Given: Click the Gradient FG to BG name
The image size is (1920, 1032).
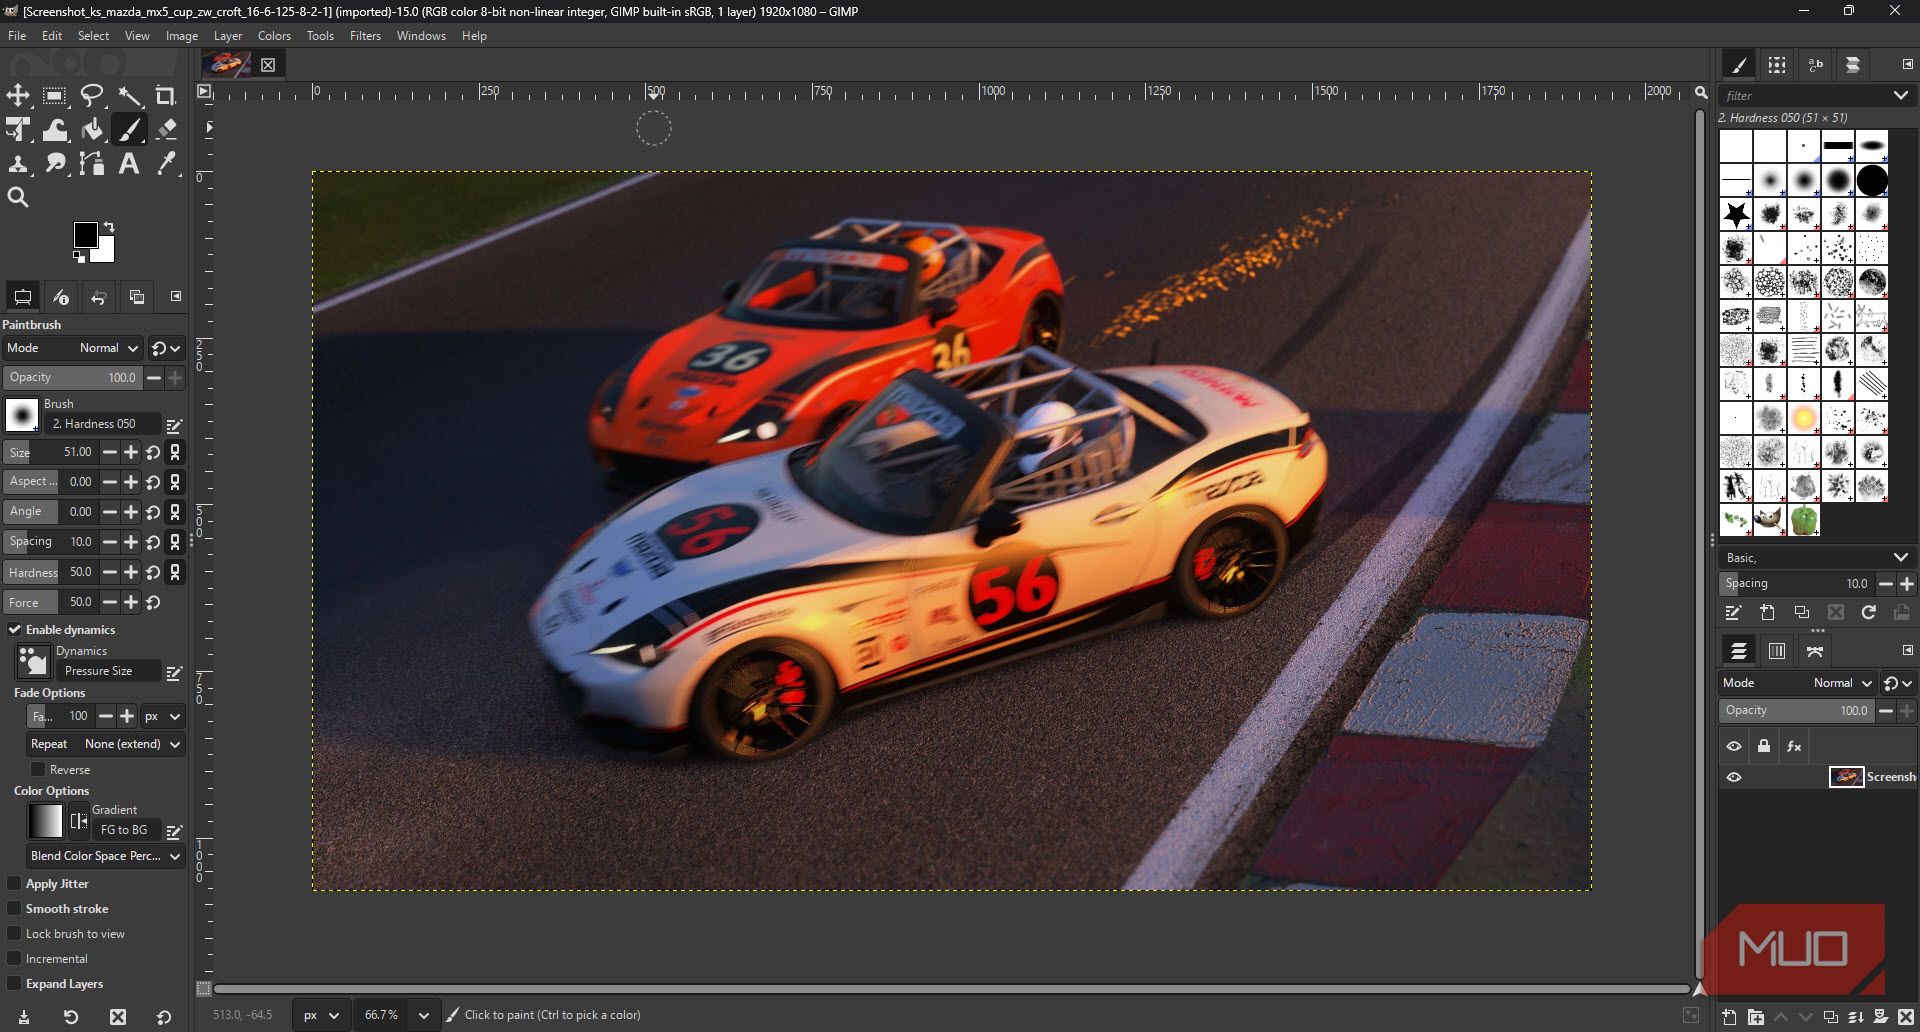Looking at the screenshot, I should point(124,830).
